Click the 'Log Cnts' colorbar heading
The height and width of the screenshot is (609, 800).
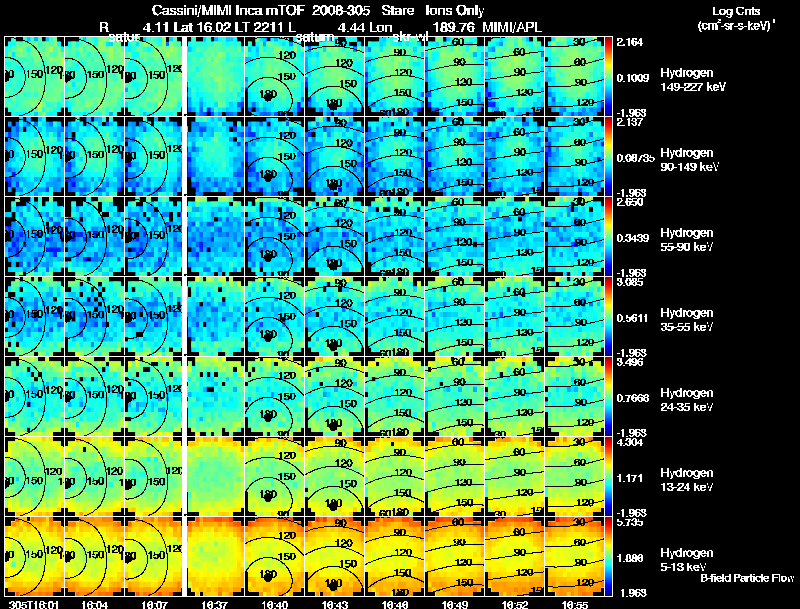(x=736, y=11)
